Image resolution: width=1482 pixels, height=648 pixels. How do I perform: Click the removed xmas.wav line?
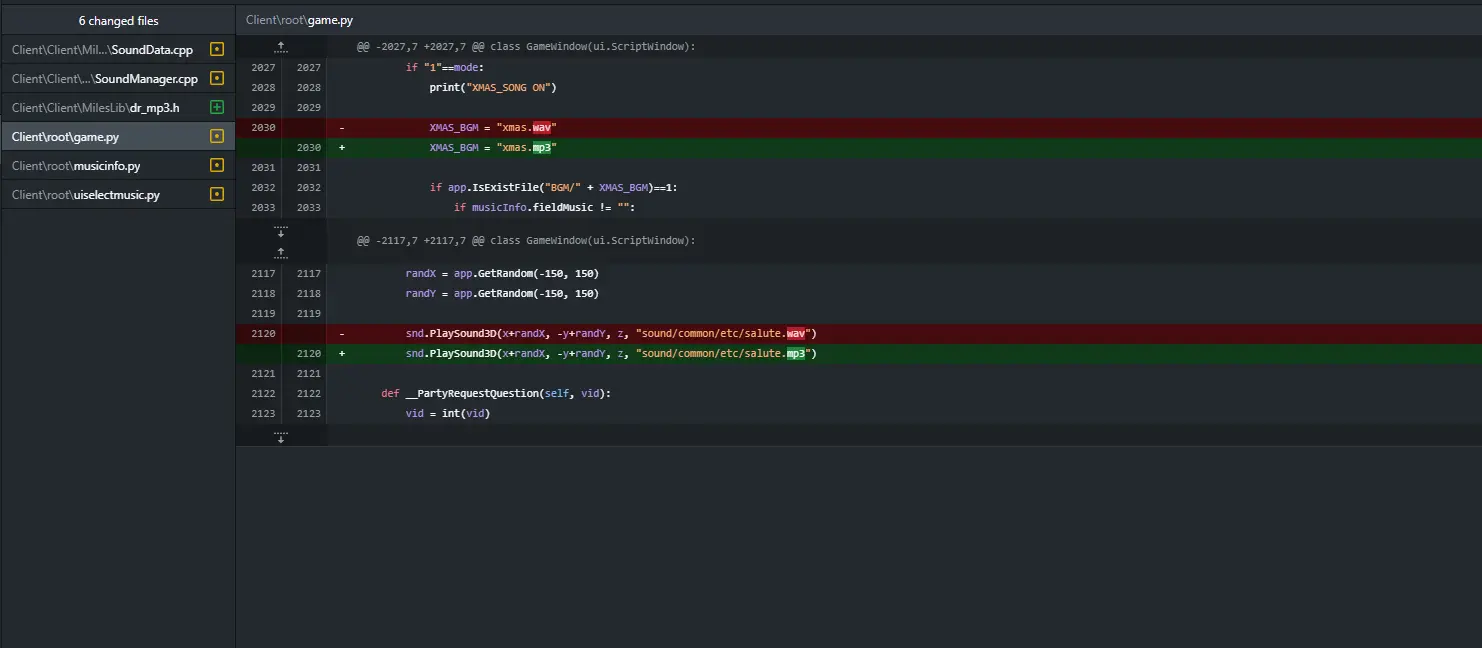point(859,128)
